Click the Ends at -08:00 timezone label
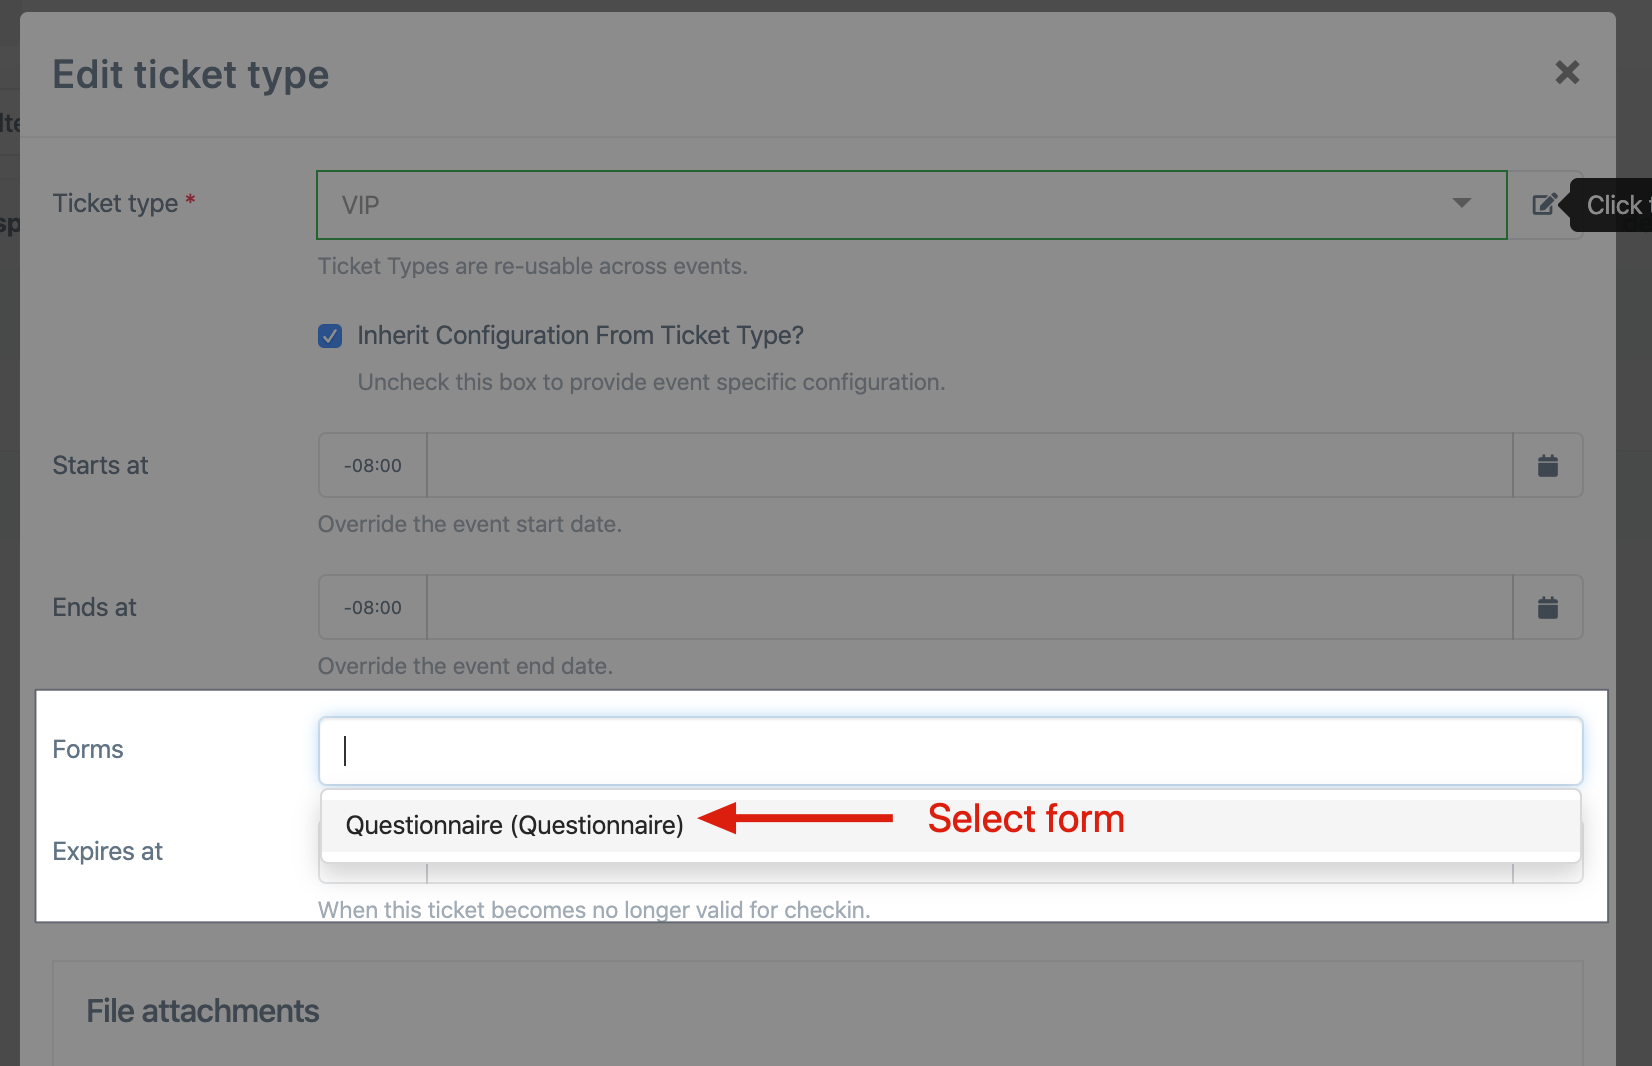This screenshot has height=1066, width=1652. pyautogui.click(x=373, y=607)
